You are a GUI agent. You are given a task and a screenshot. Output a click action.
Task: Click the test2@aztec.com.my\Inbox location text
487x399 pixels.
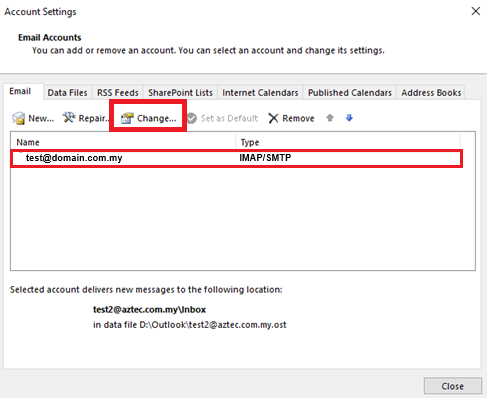pyautogui.click(x=149, y=310)
